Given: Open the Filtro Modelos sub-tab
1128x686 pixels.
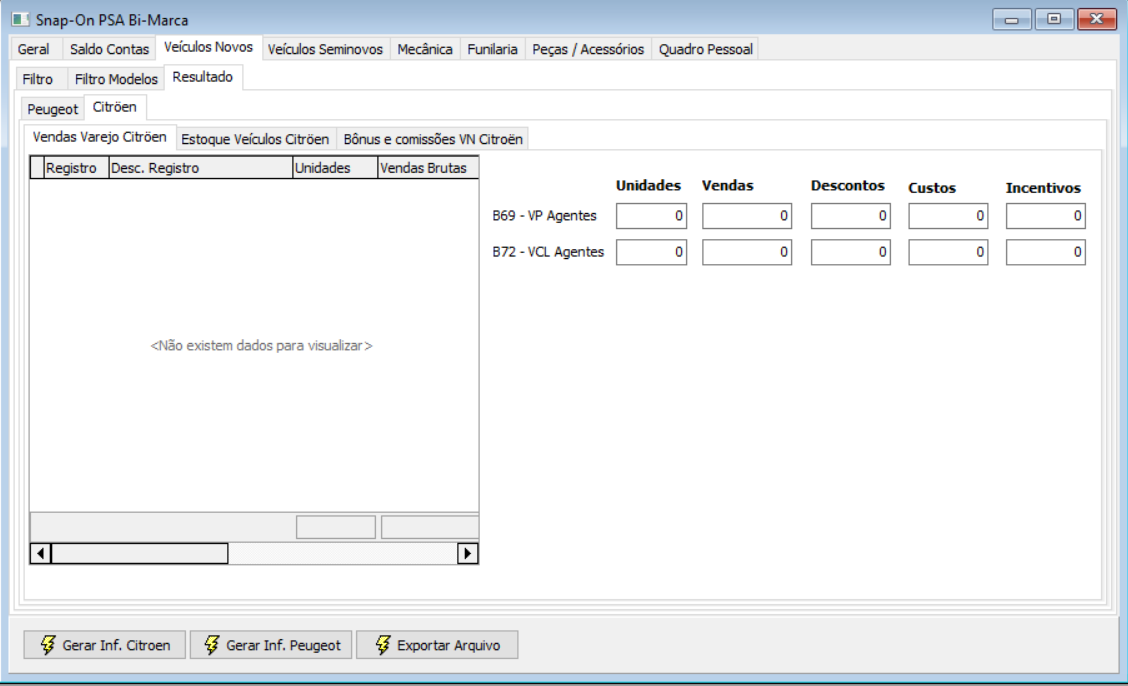Looking at the screenshot, I should (116, 79).
